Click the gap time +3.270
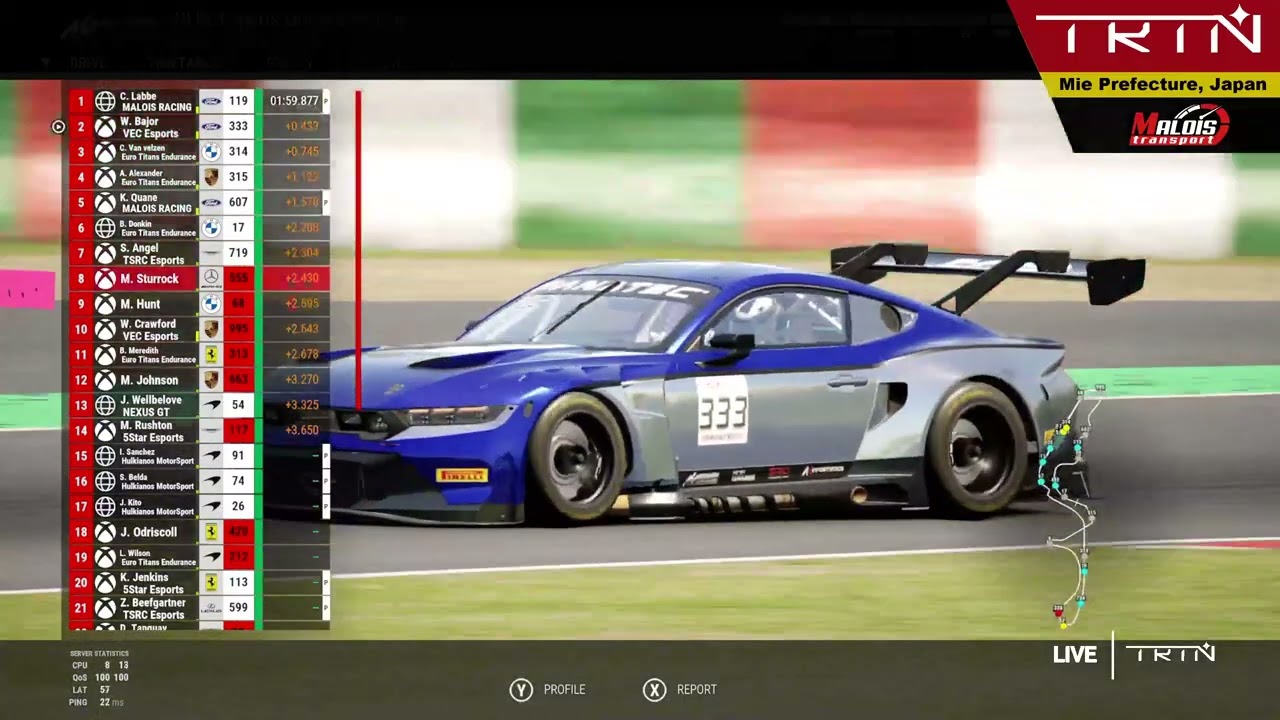 (302, 380)
